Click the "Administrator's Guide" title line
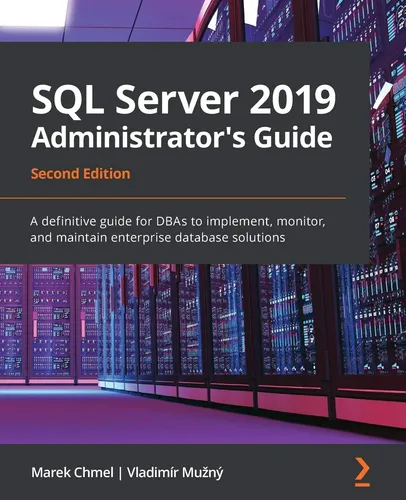The width and height of the screenshot is (406, 500). point(181,137)
